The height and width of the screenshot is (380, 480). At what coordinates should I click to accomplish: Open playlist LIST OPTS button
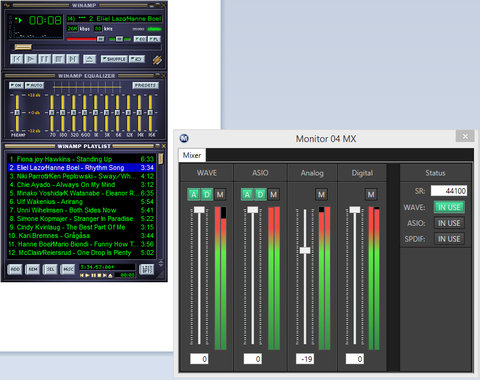coord(146,269)
